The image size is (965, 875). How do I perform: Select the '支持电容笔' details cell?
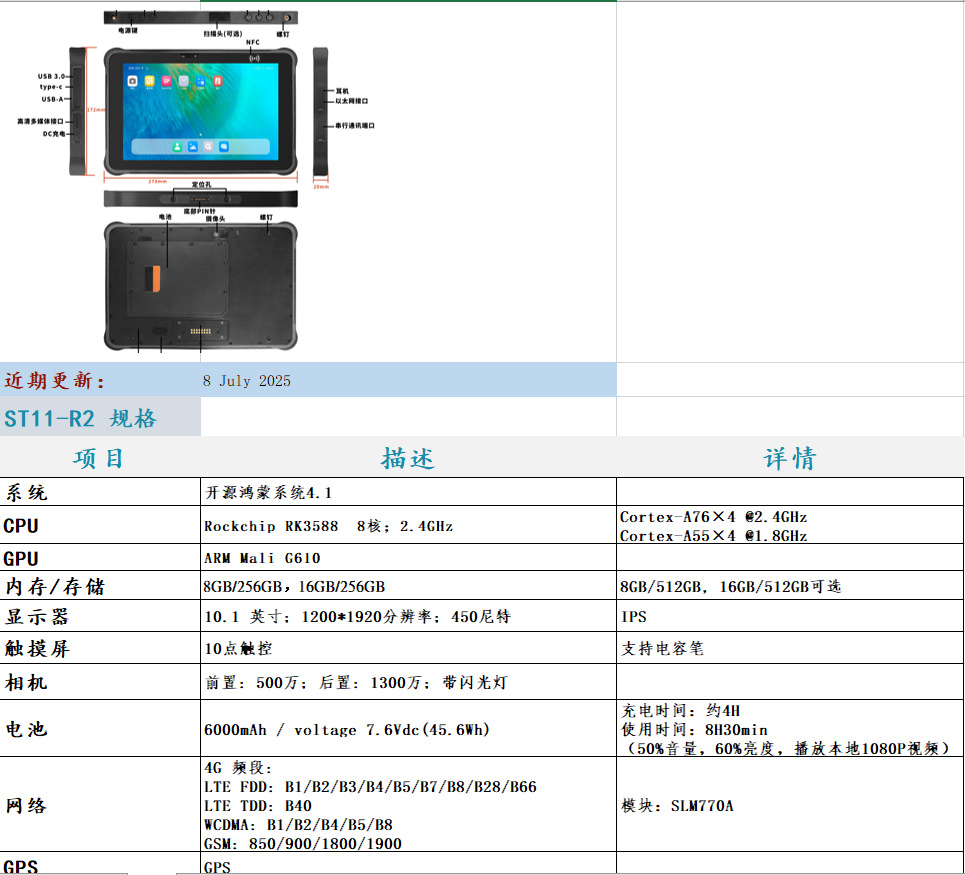(790, 648)
